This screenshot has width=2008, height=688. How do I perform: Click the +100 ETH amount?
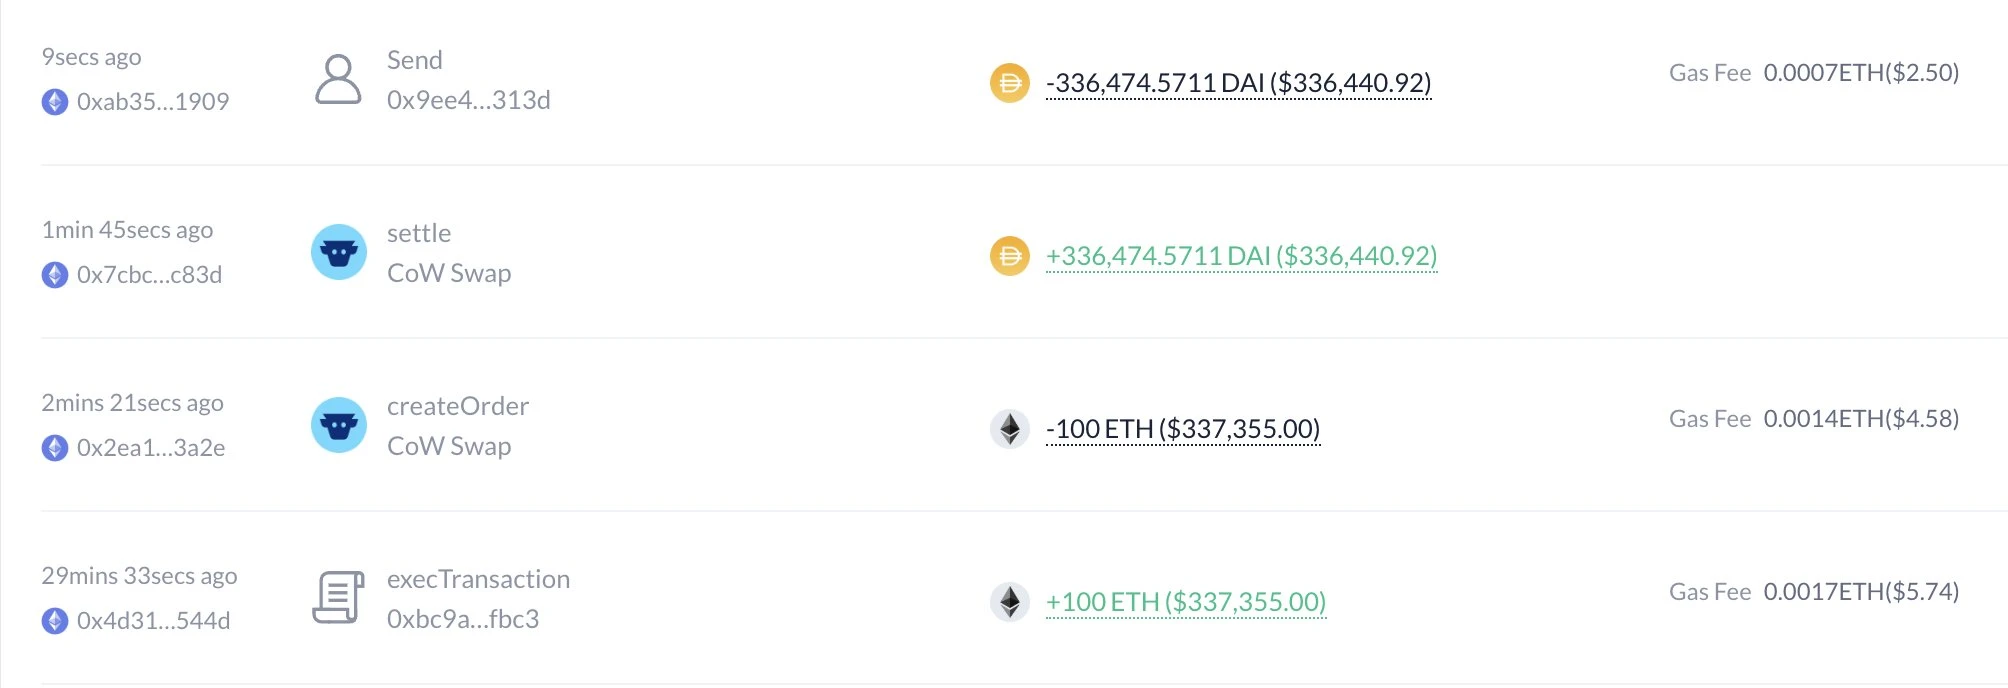1185,602
